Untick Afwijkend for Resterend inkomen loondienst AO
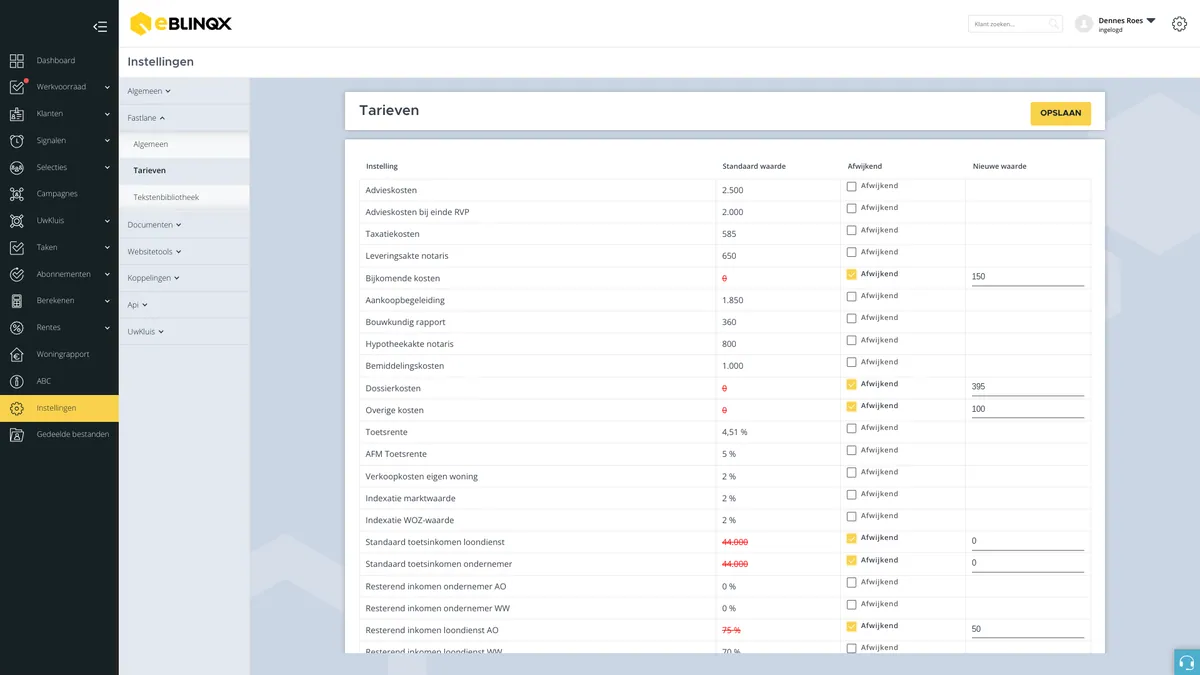 (x=851, y=627)
